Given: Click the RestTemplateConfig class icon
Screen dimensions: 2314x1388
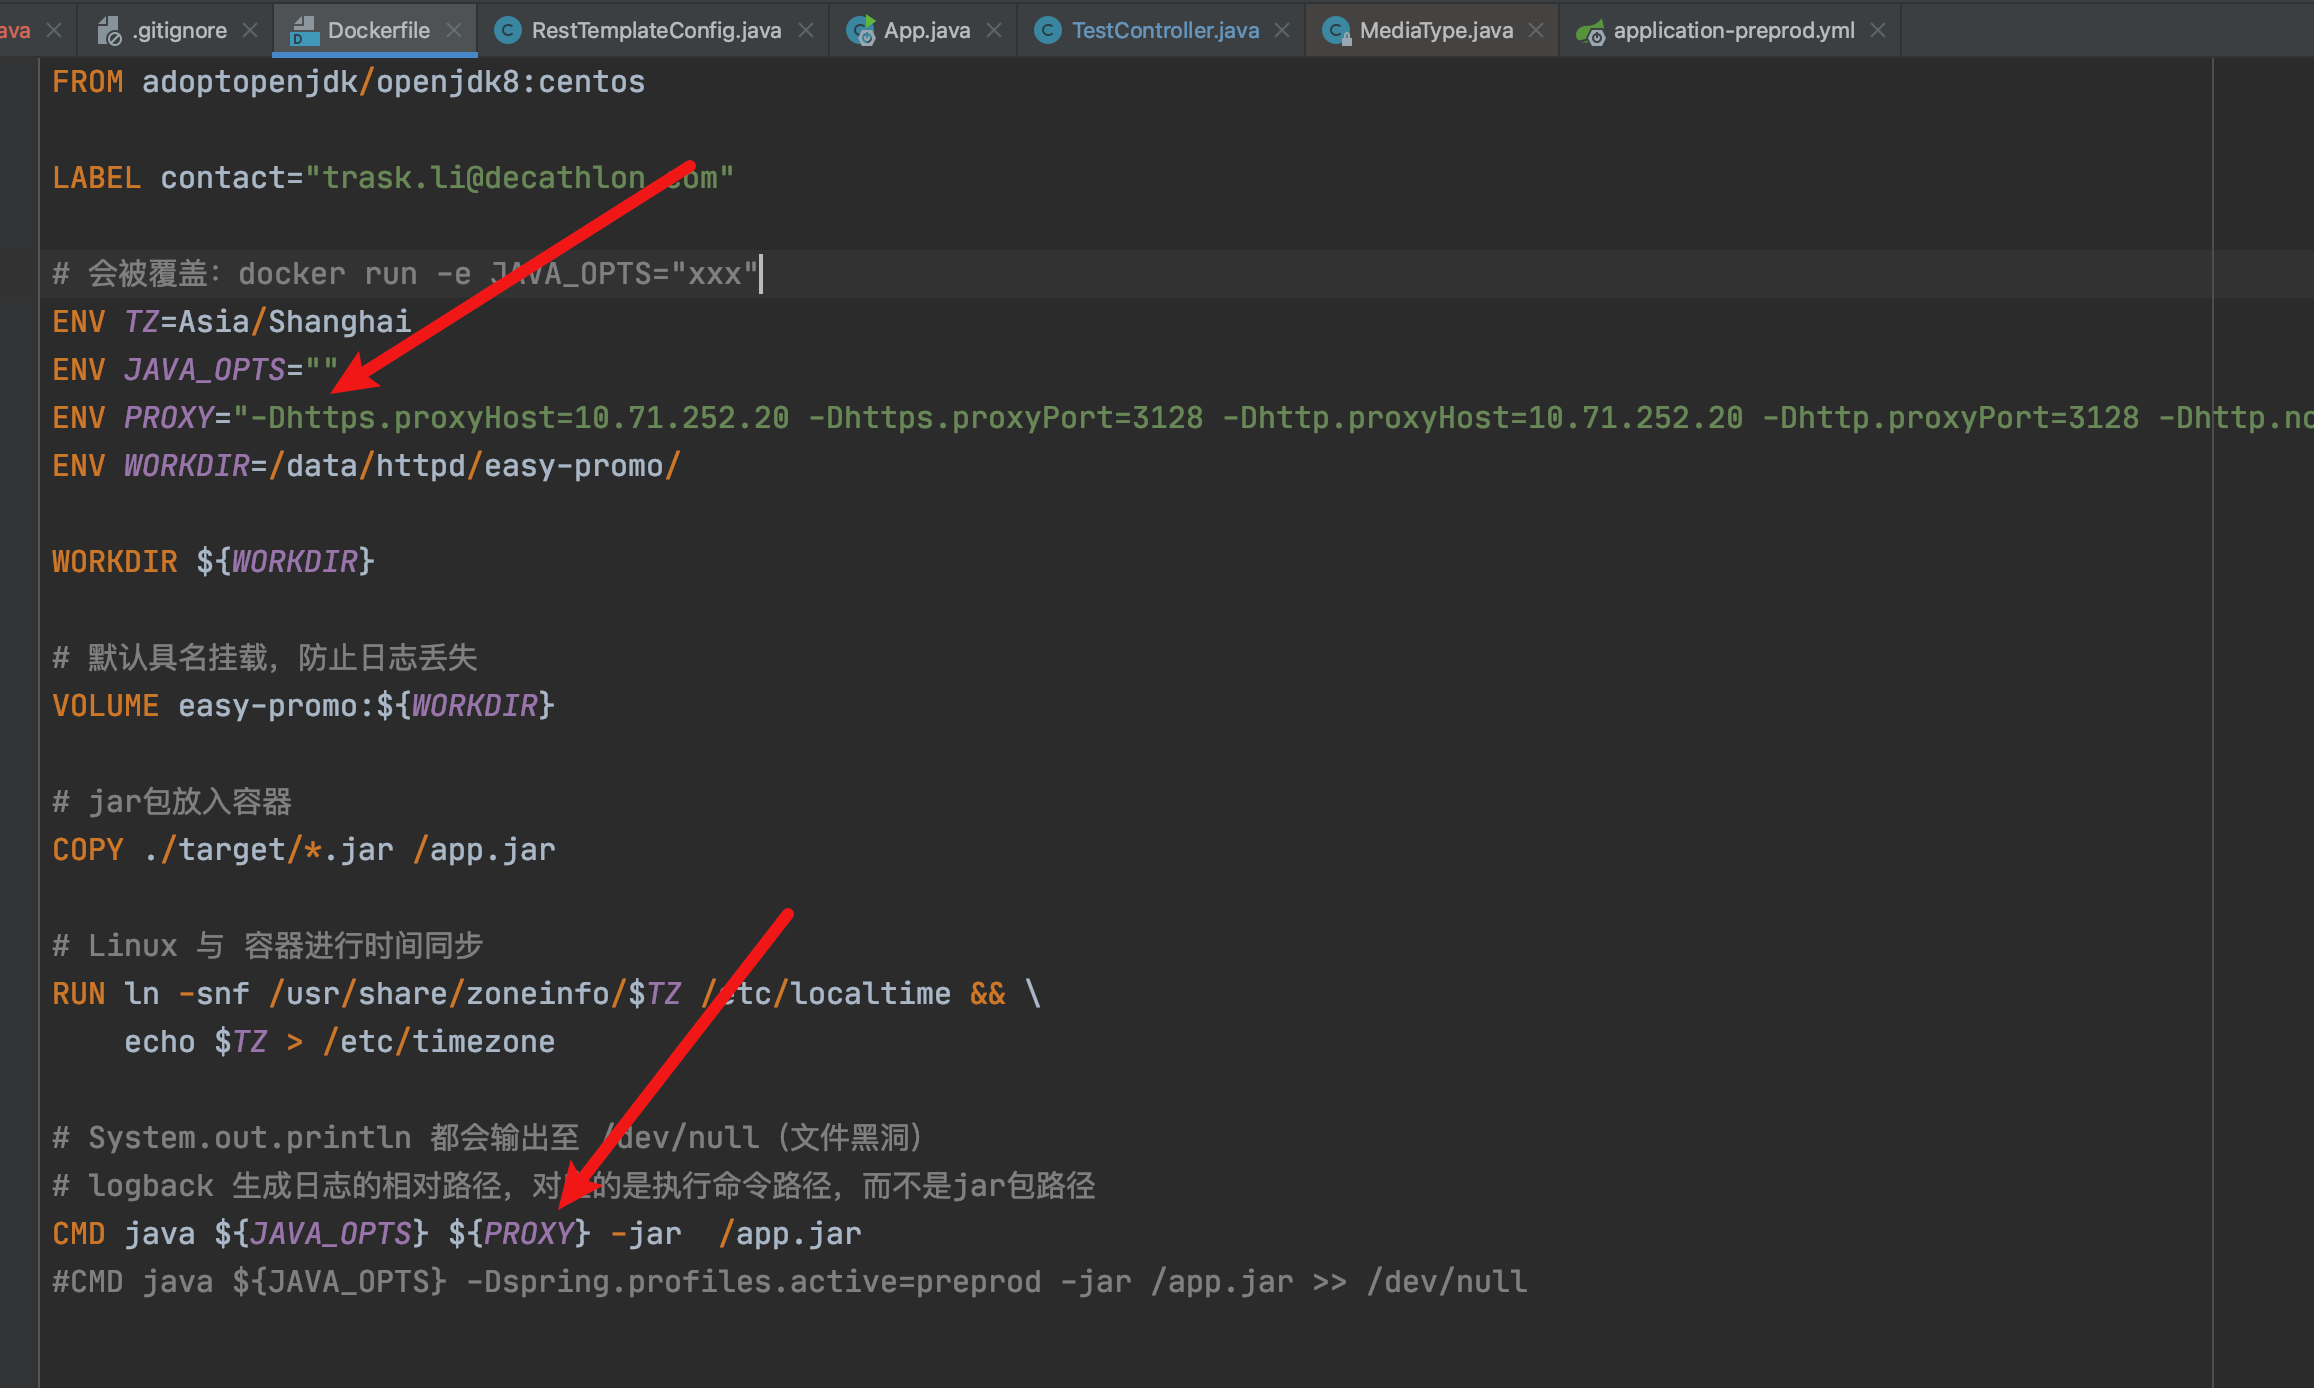Looking at the screenshot, I should tap(508, 31).
